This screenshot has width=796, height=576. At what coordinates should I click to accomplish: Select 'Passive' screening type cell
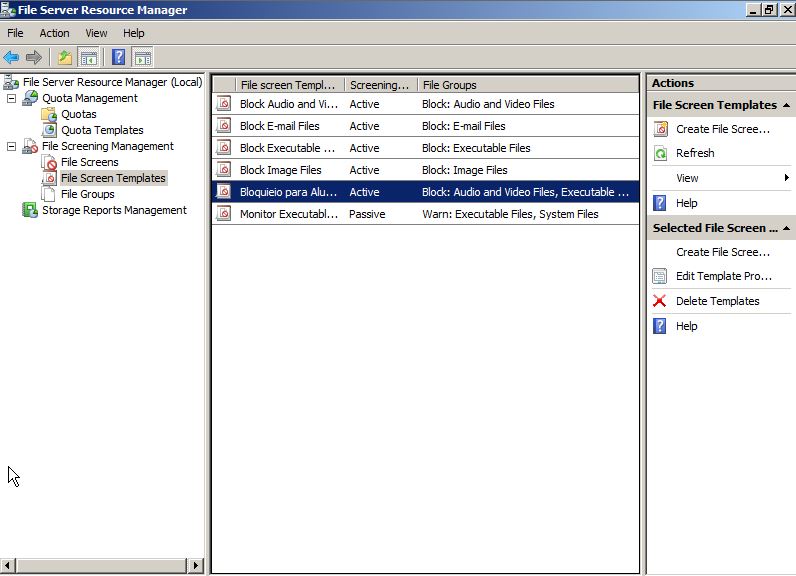click(x=367, y=214)
